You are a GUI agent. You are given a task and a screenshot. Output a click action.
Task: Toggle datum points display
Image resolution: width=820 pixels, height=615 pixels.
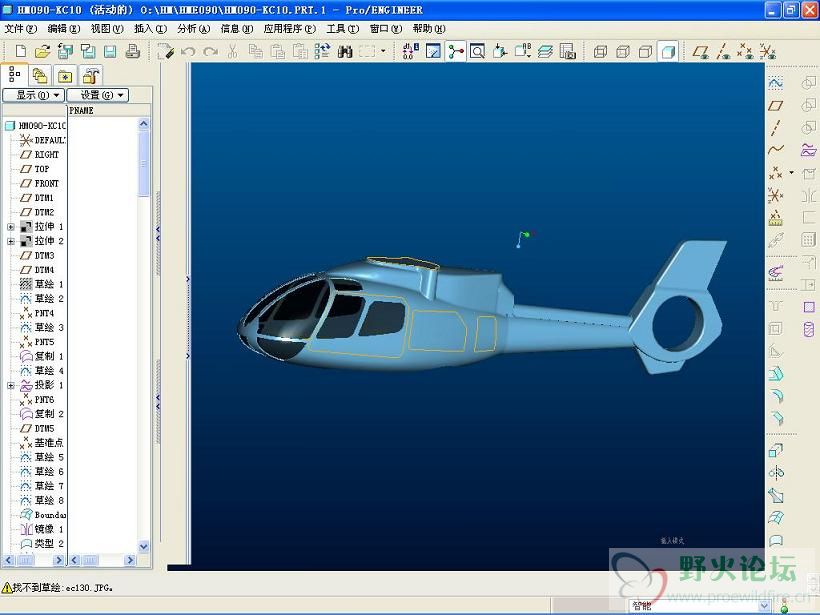coord(745,51)
